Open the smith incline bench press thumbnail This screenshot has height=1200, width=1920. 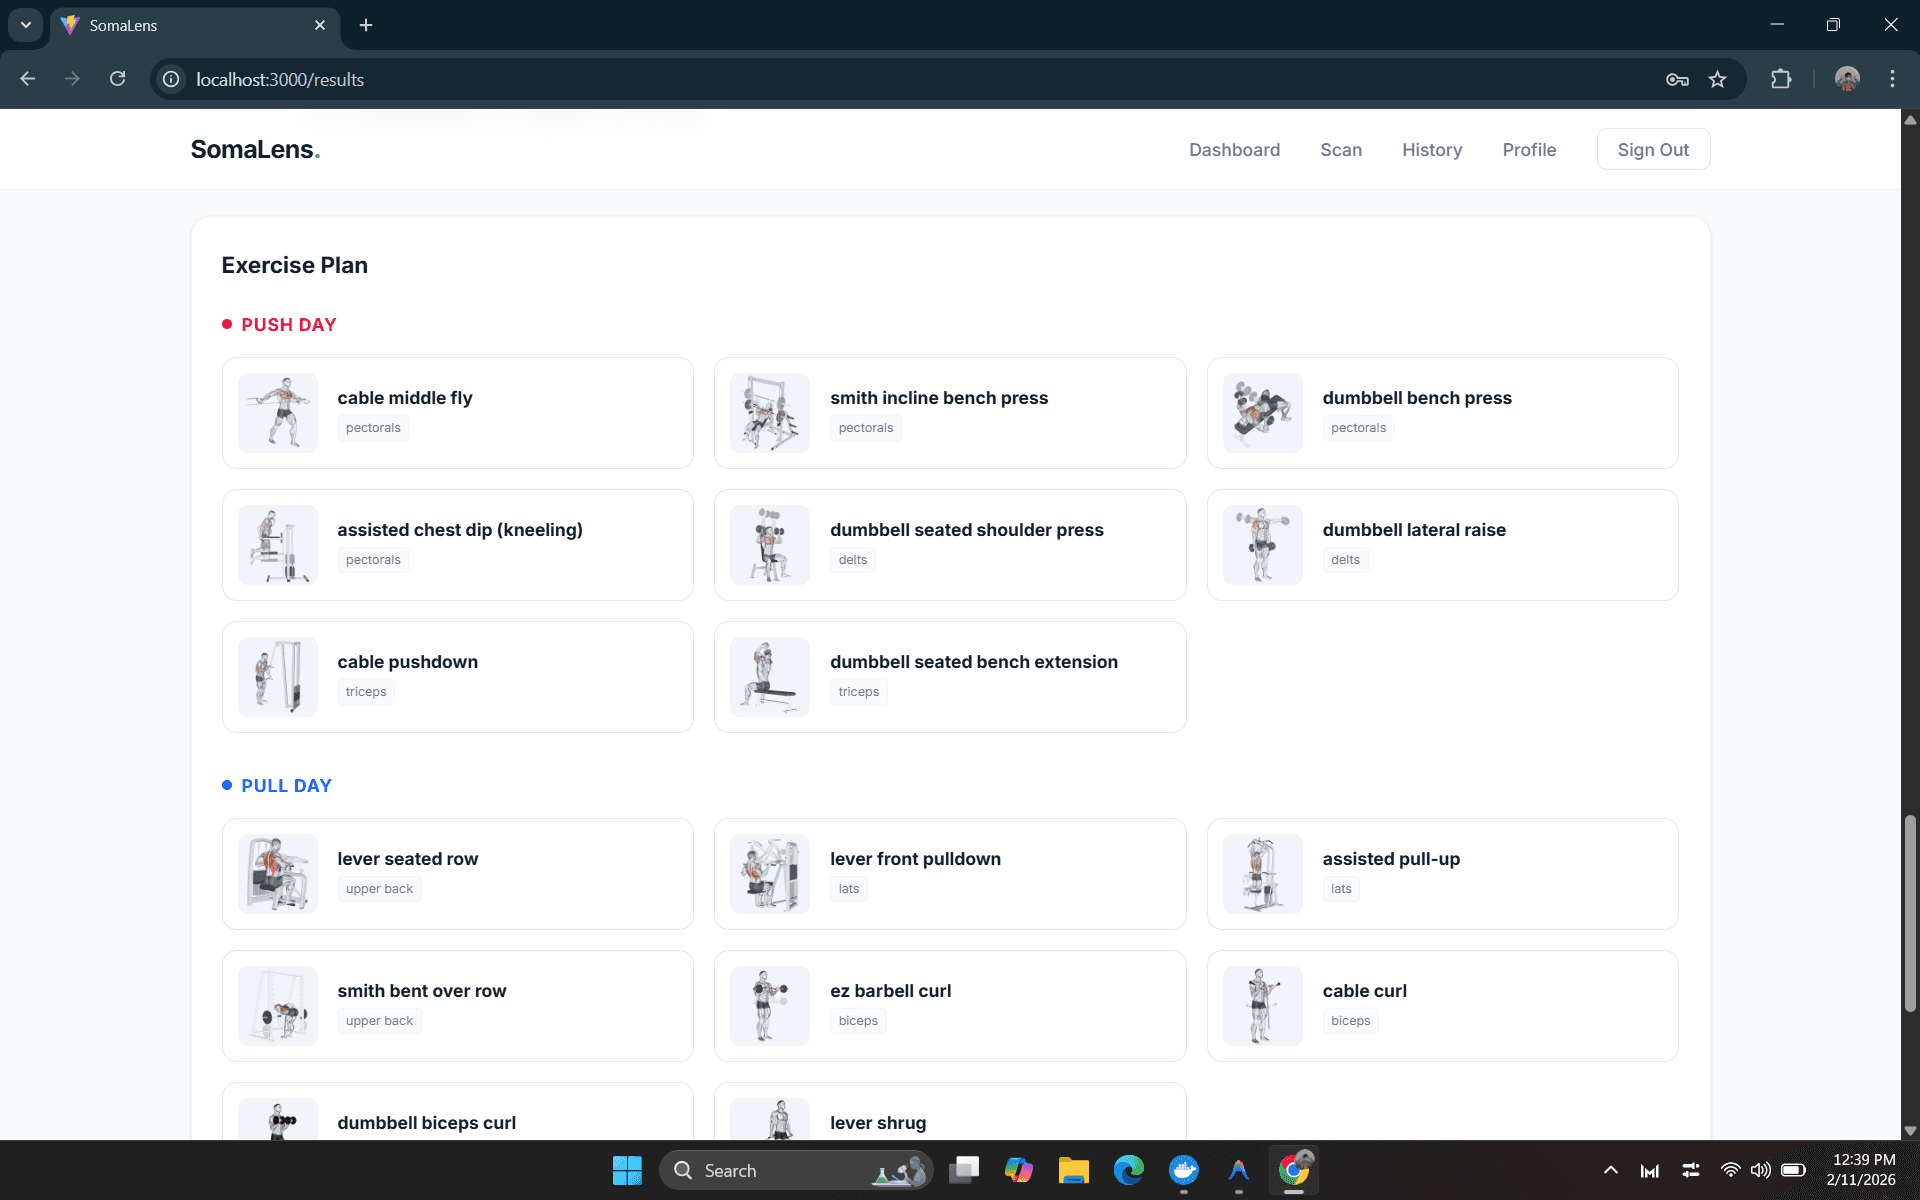[770, 413]
